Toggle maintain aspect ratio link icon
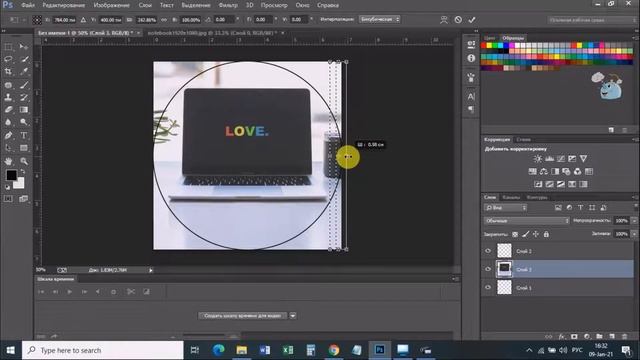Image resolution: width=640 pixels, height=360 pixels. click(x=164, y=20)
